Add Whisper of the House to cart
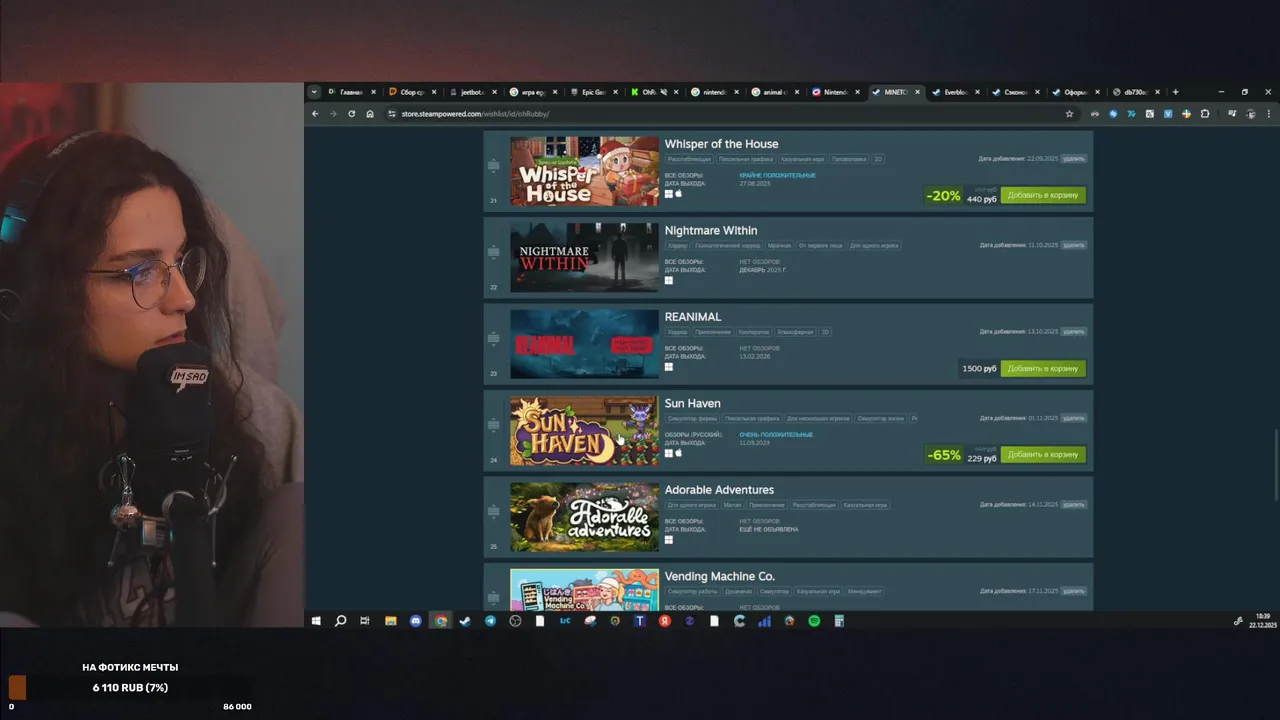 click(1043, 195)
